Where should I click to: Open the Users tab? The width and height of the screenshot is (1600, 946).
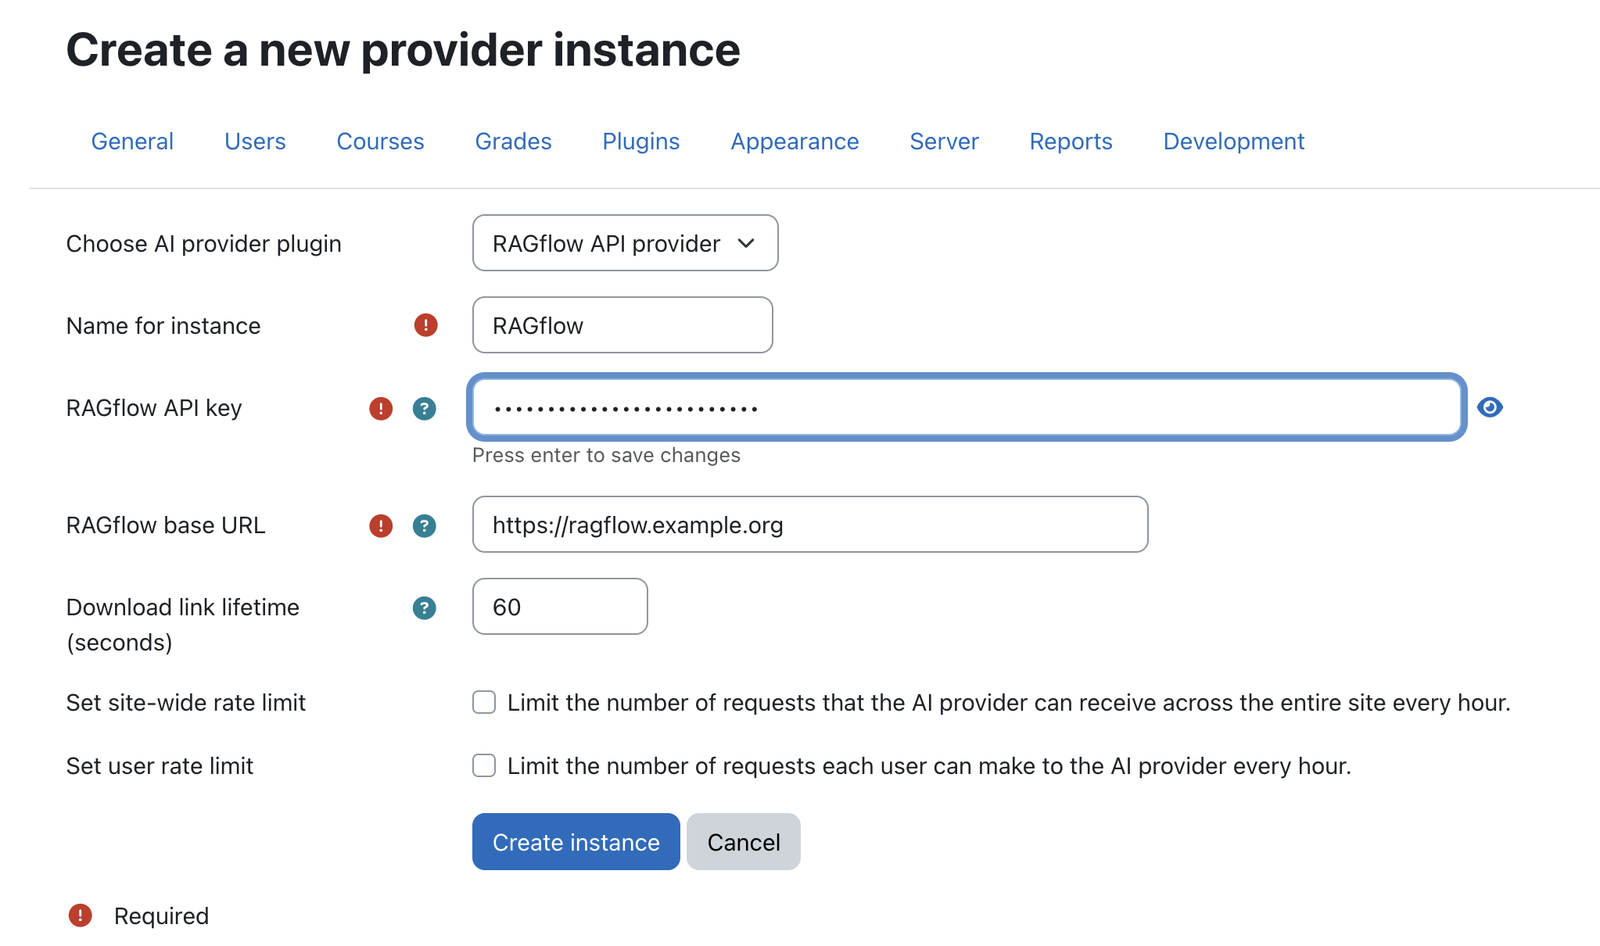tap(255, 141)
